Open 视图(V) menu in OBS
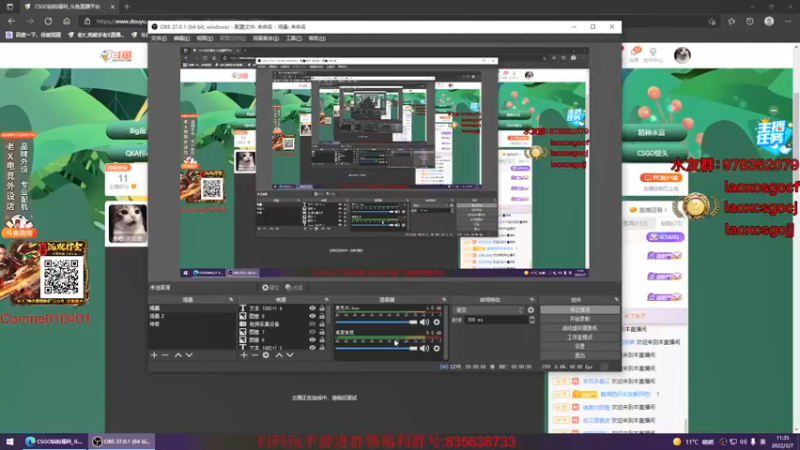This screenshot has height=450, width=800. click(204, 38)
